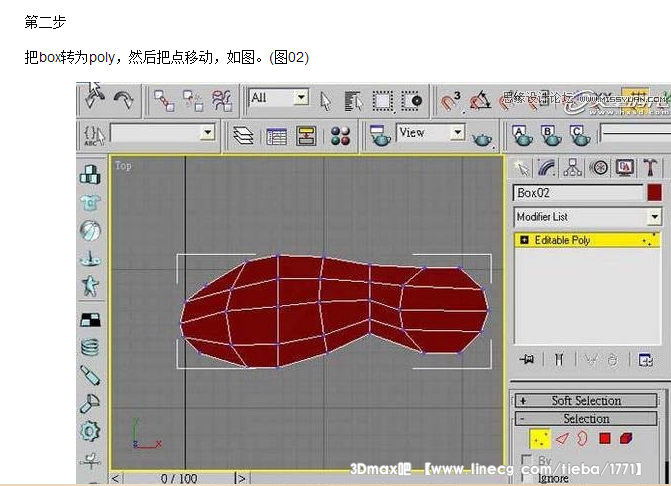Enable the By Vertex checkbox
The height and width of the screenshot is (486, 671).
[527, 460]
